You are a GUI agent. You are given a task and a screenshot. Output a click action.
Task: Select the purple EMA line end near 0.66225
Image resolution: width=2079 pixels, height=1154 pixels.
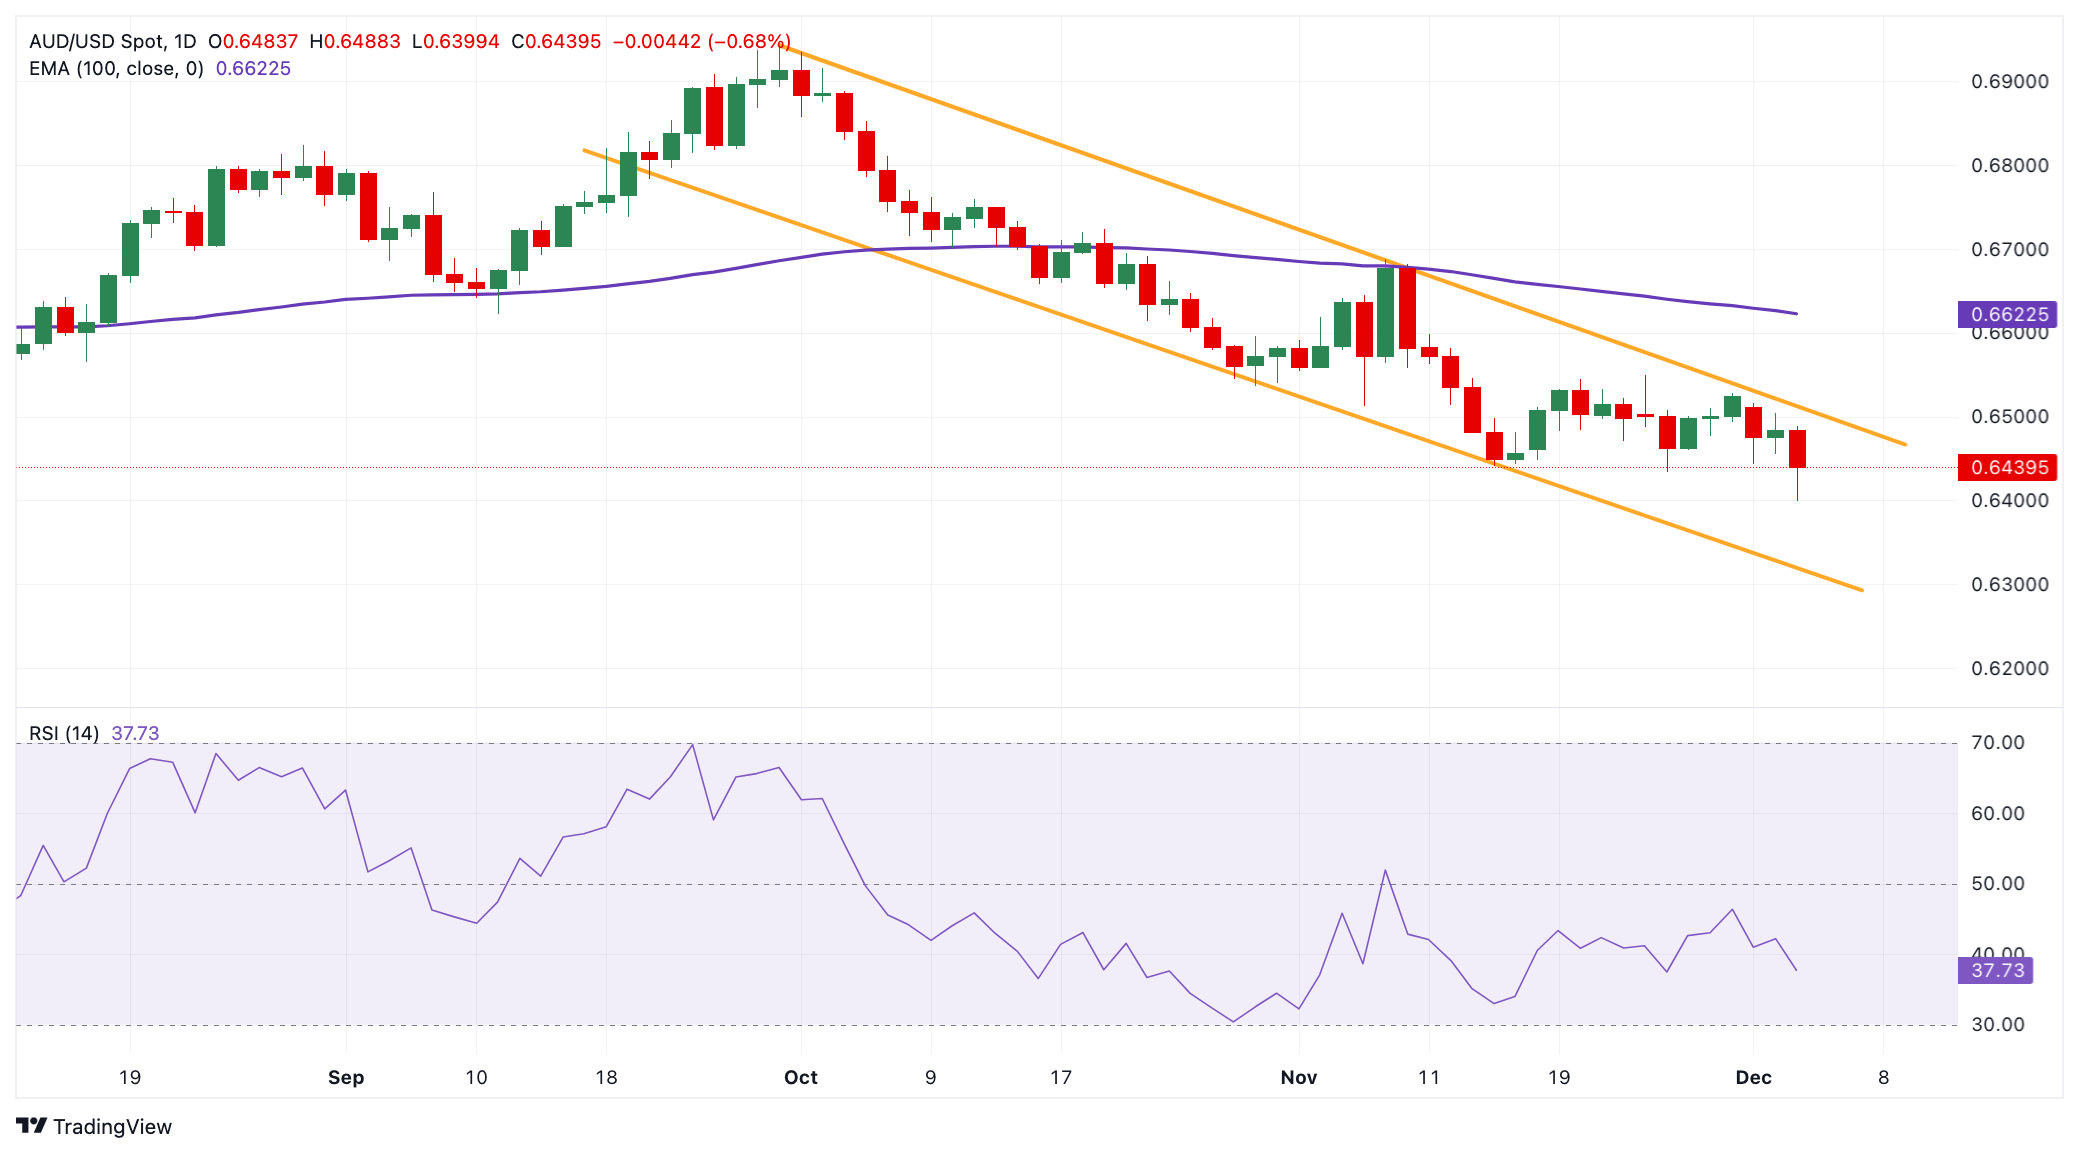pos(1795,313)
